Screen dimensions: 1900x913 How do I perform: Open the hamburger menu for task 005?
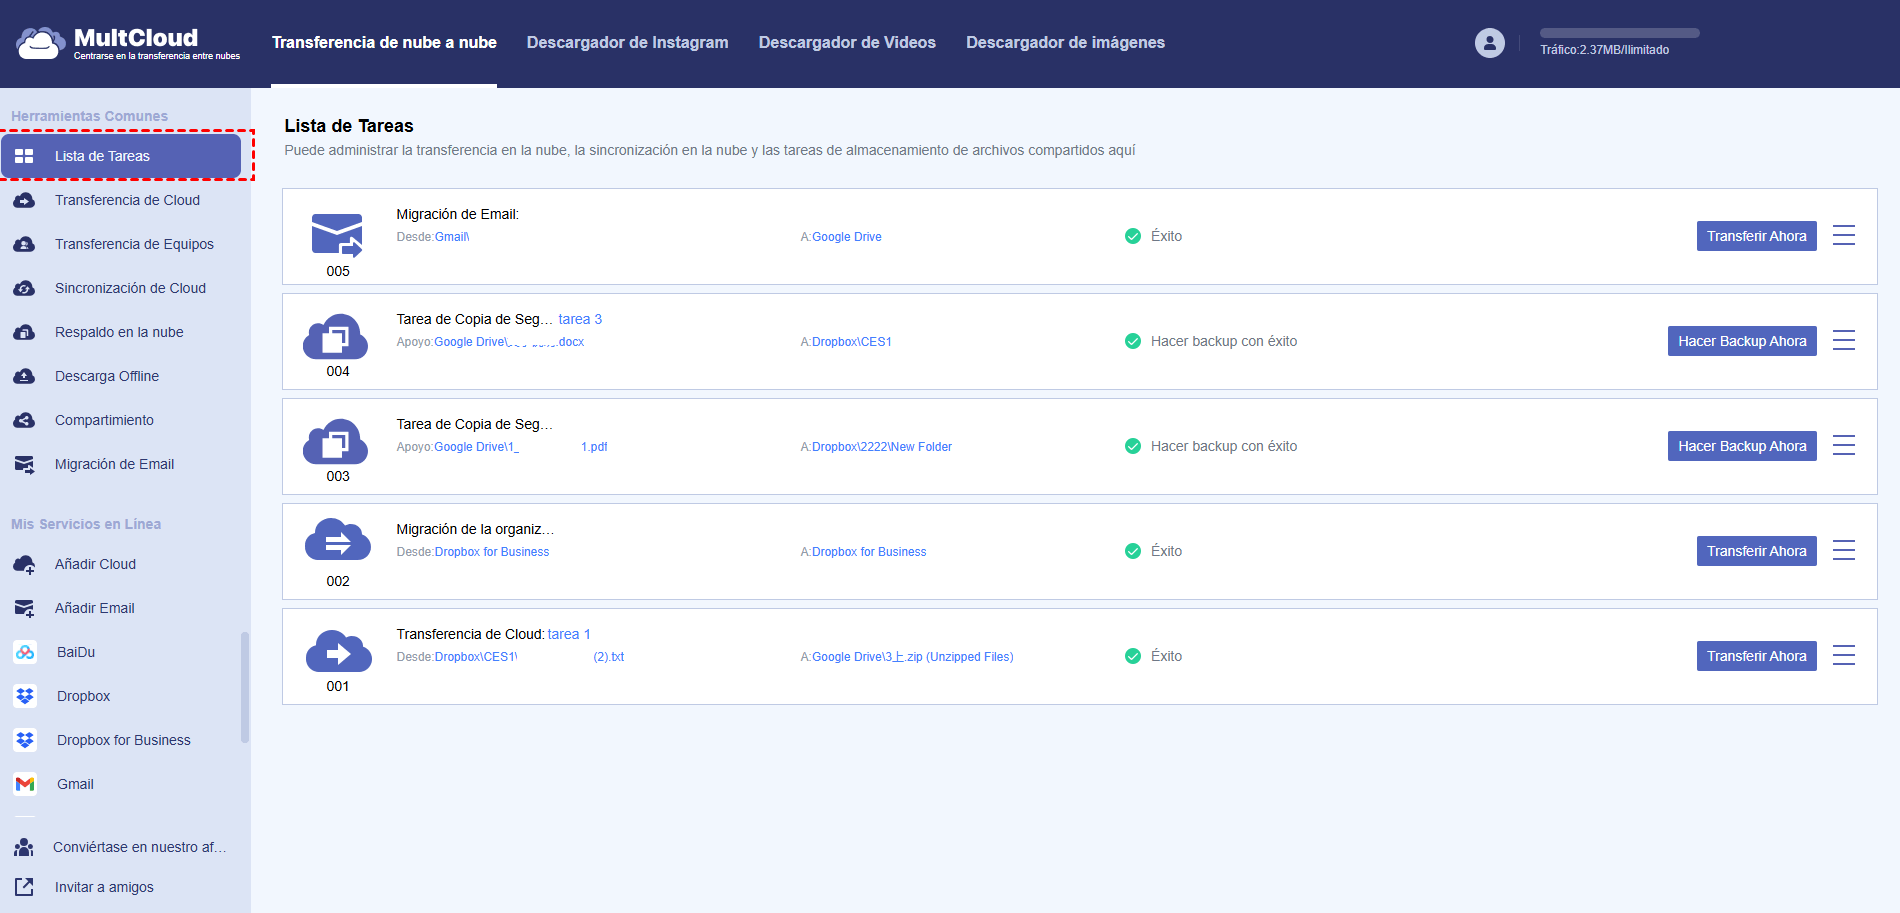tap(1843, 236)
